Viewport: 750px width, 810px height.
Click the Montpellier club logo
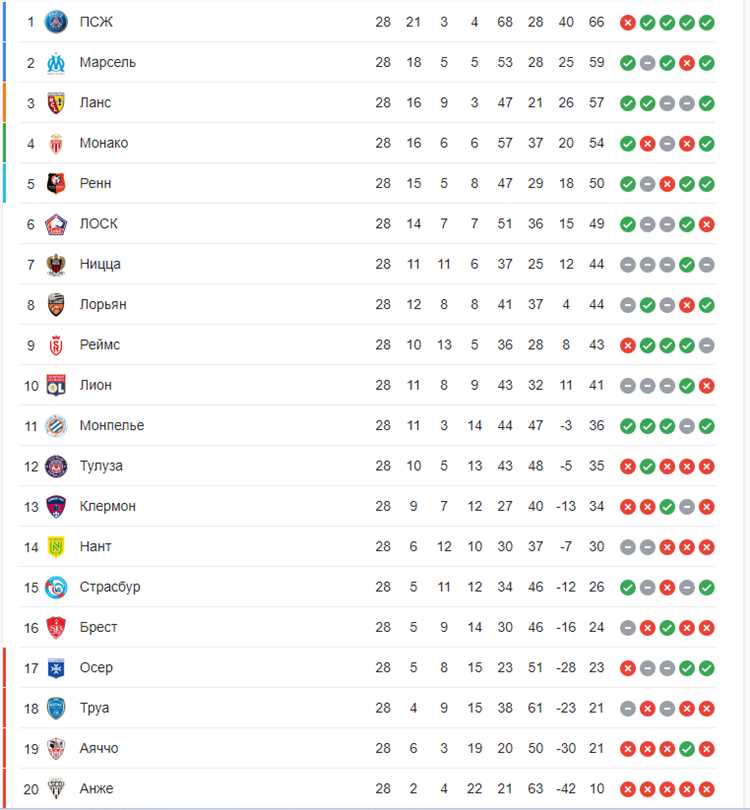(56, 426)
